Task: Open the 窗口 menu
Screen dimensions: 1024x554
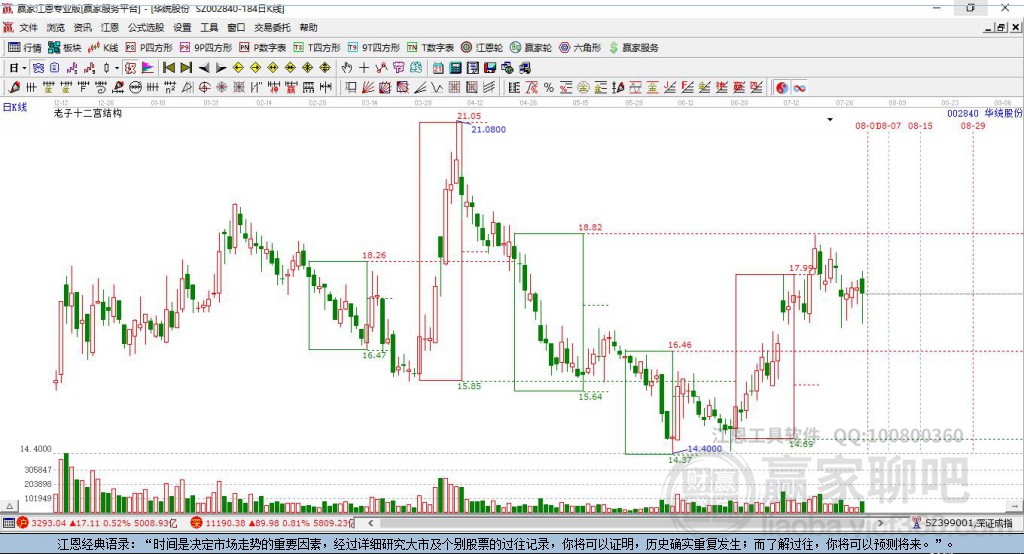Action: click(x=236, y=27)
